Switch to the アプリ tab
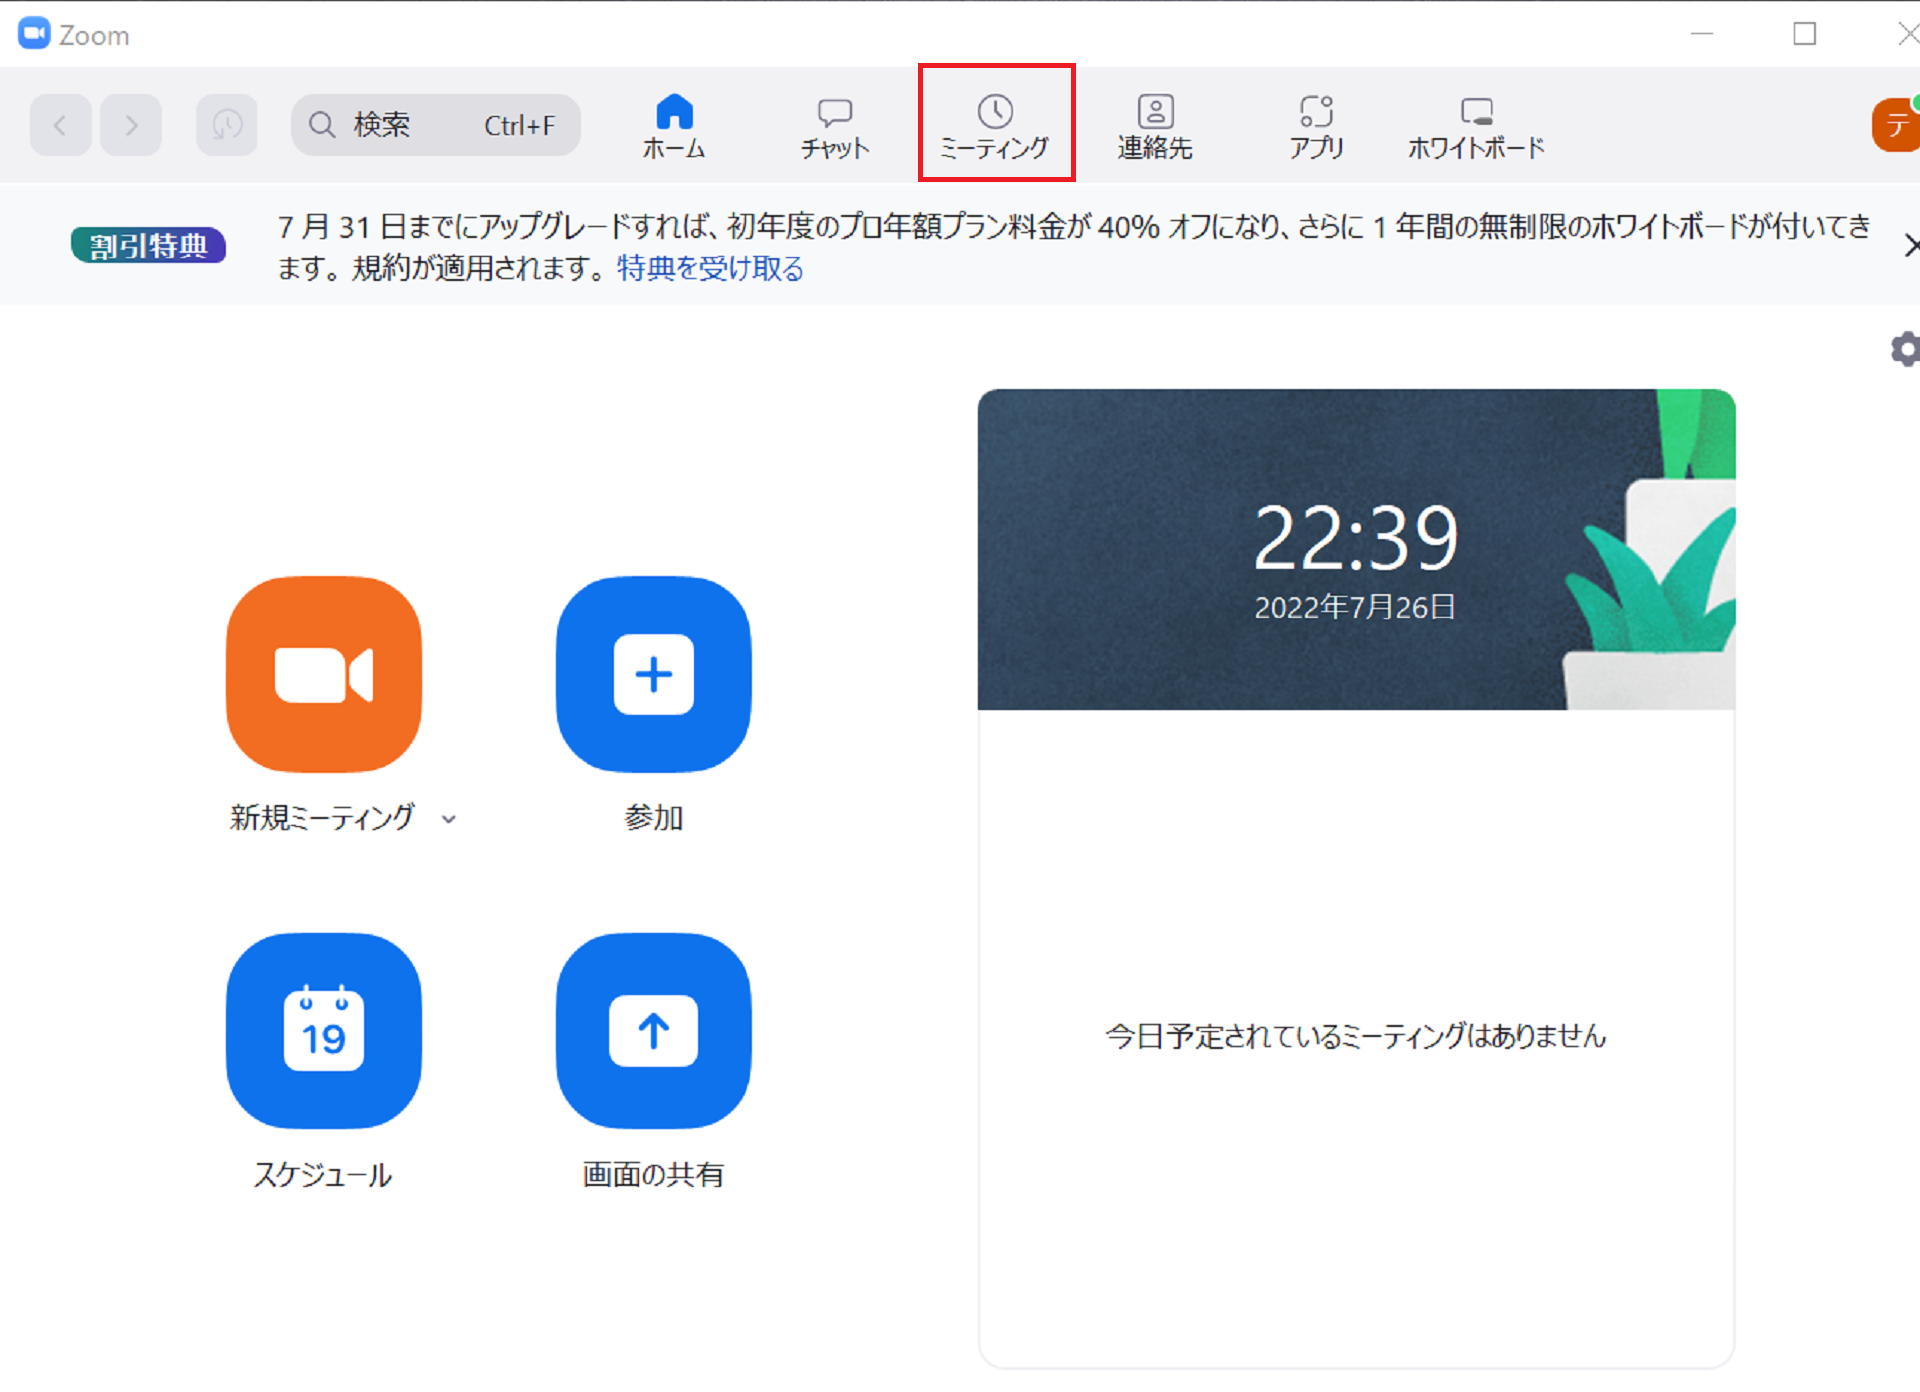This screenshot has height=1392, width=1920. coord(1316,127)
